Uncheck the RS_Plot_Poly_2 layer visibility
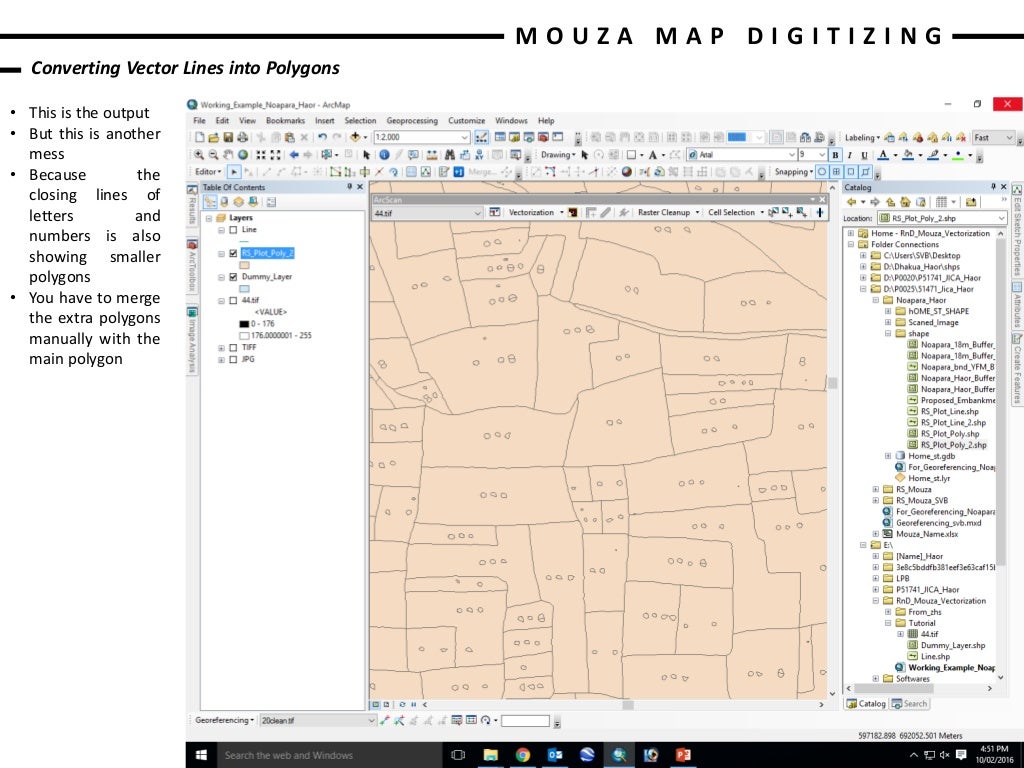1024x768 pixels. pos(233,254)
